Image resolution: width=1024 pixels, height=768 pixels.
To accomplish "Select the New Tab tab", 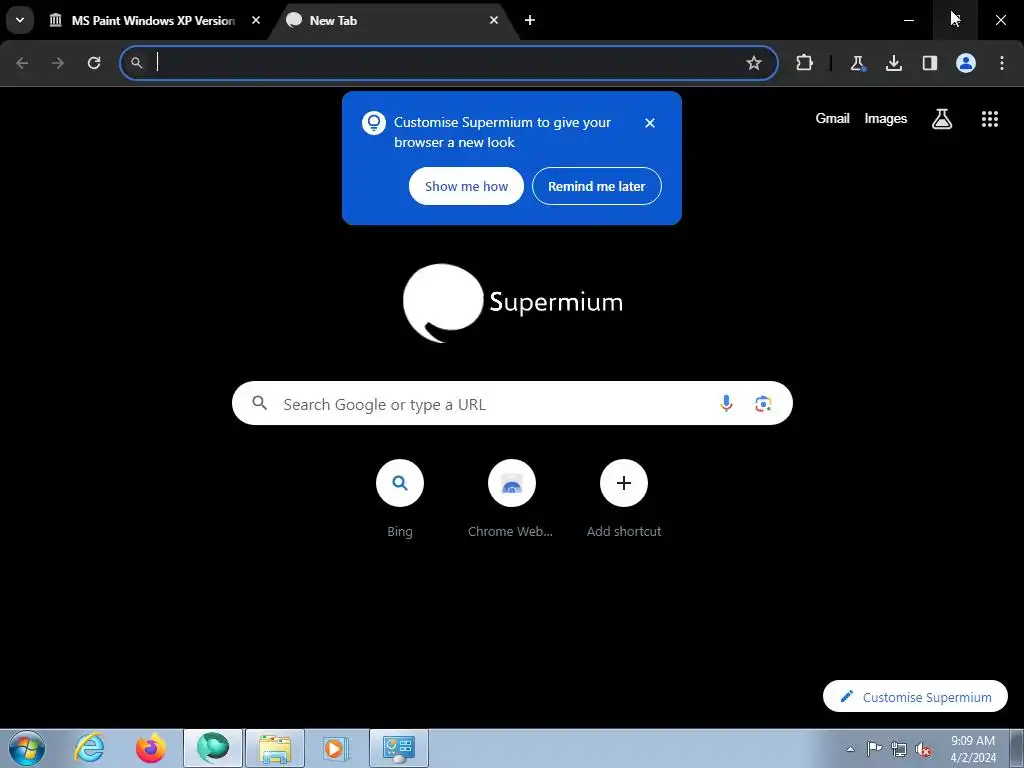I will [x=392, y=20].
